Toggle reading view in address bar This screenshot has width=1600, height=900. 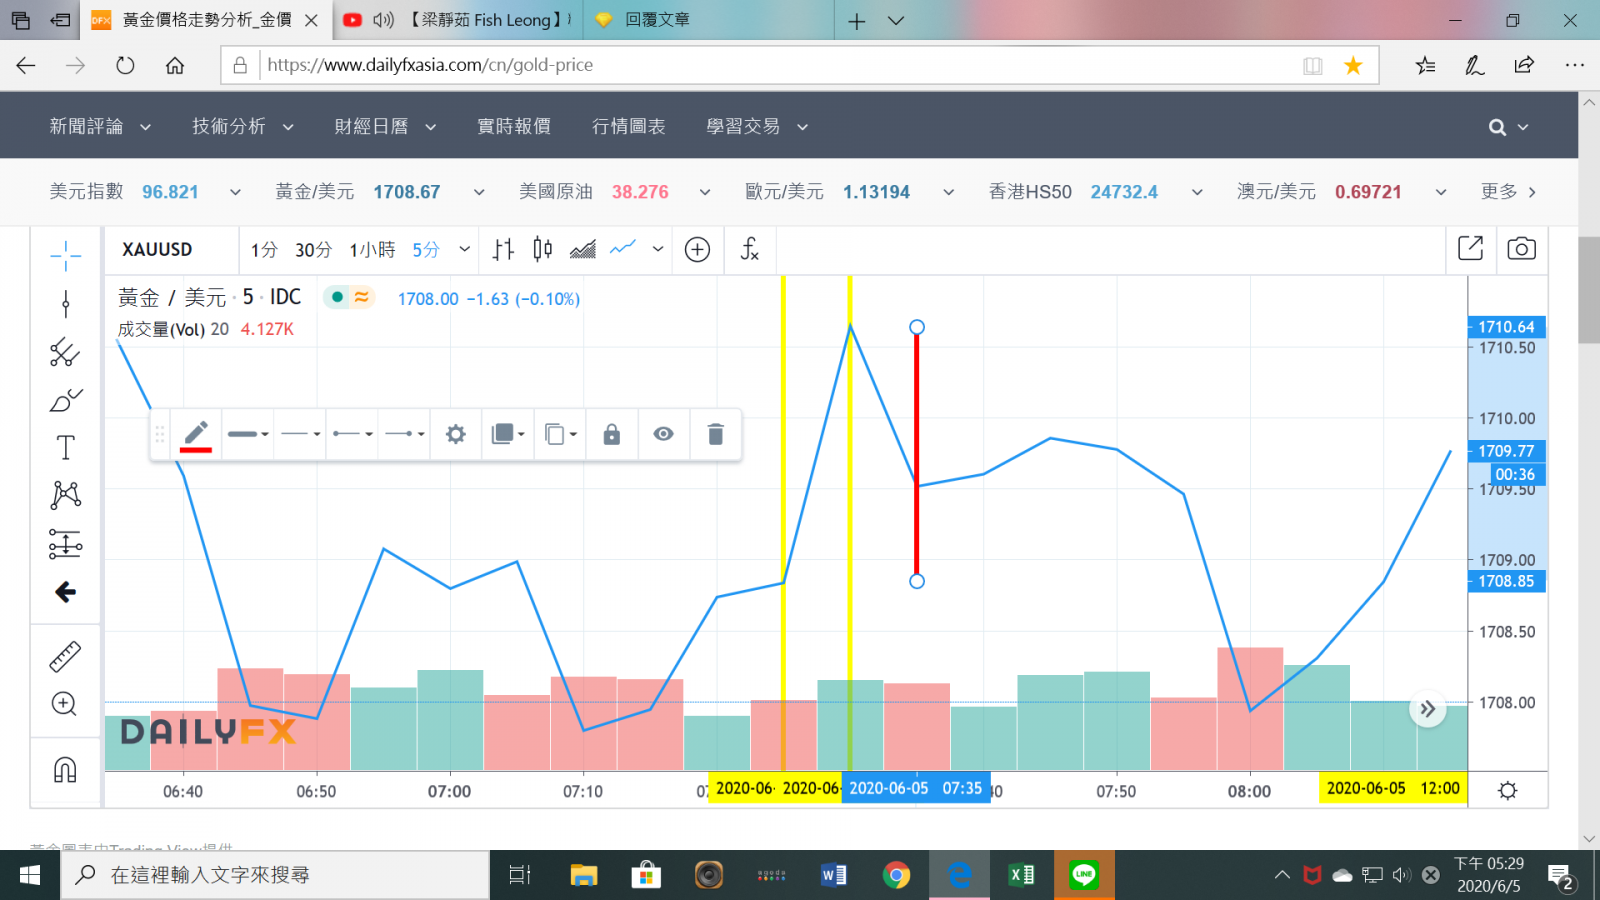(1313, 66)
